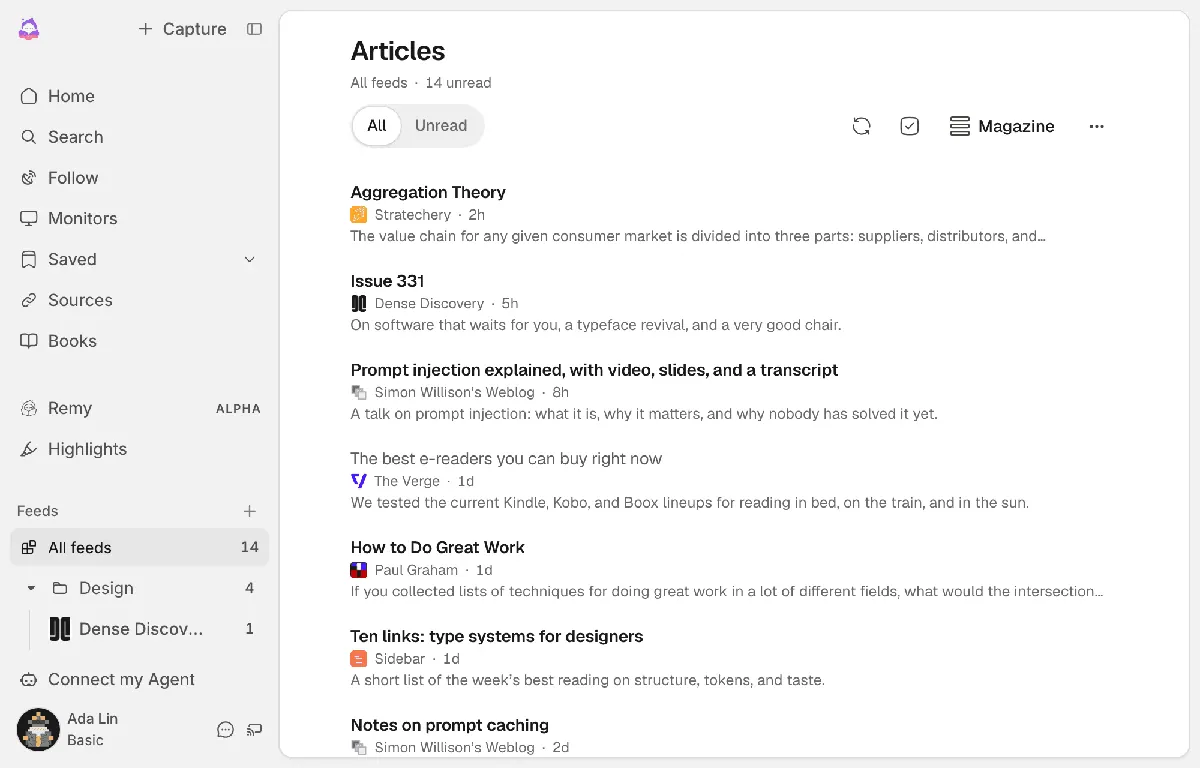Toggle the sidebar panel icon
This screenshot has width=1200, height=768.
[255, 29]
